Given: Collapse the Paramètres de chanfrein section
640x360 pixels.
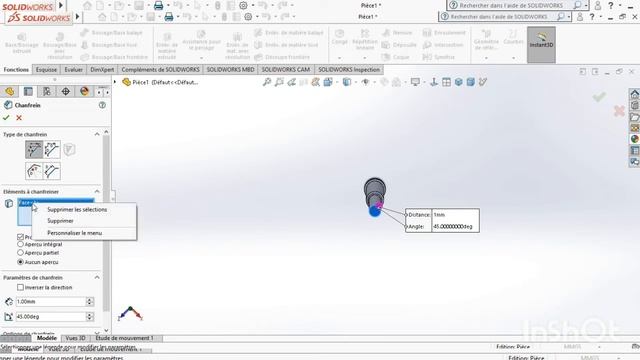Looking at the screenshot, I should coord(97,278).
